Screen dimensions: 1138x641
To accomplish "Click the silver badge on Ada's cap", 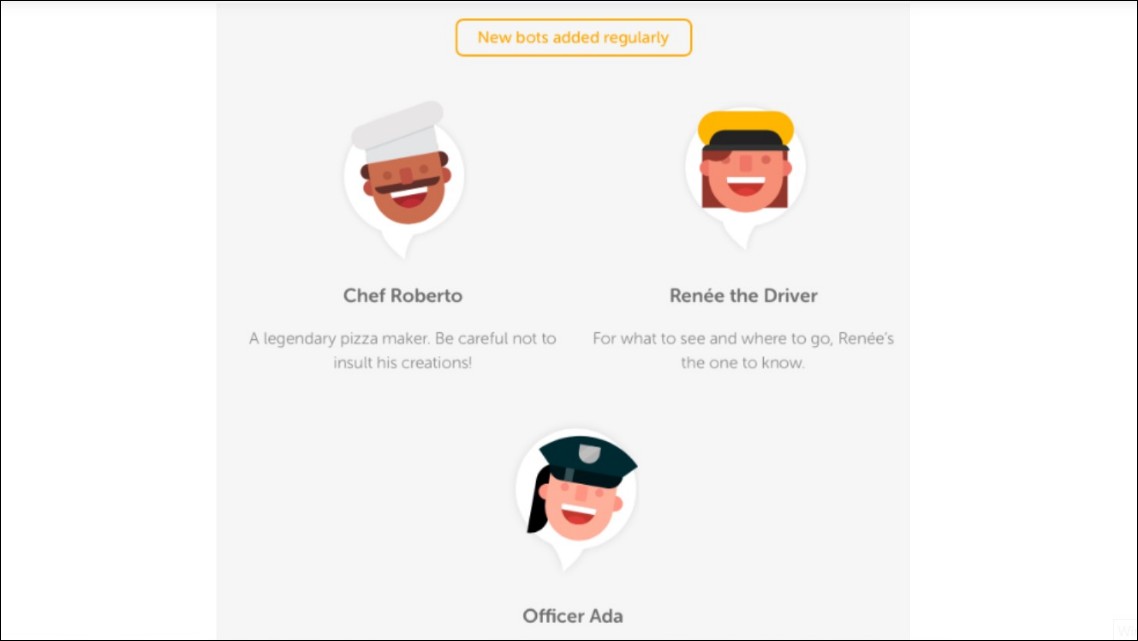I will click(589, 454).
